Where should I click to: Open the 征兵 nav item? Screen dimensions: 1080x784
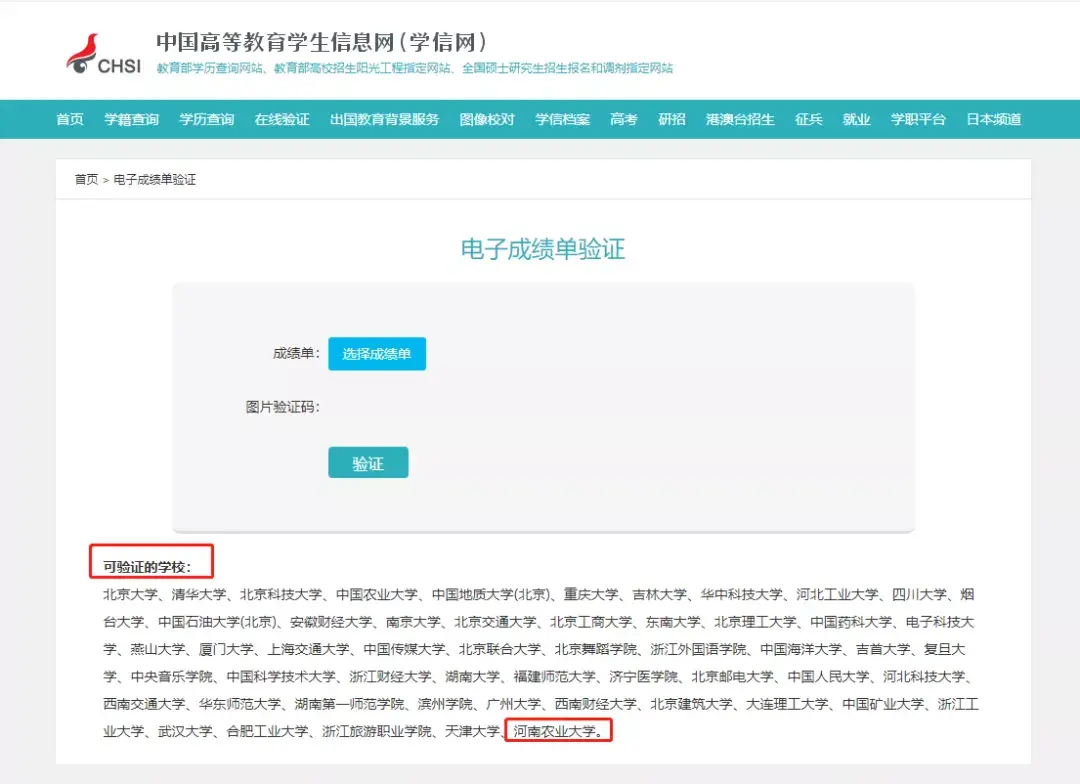pos(809,119)
